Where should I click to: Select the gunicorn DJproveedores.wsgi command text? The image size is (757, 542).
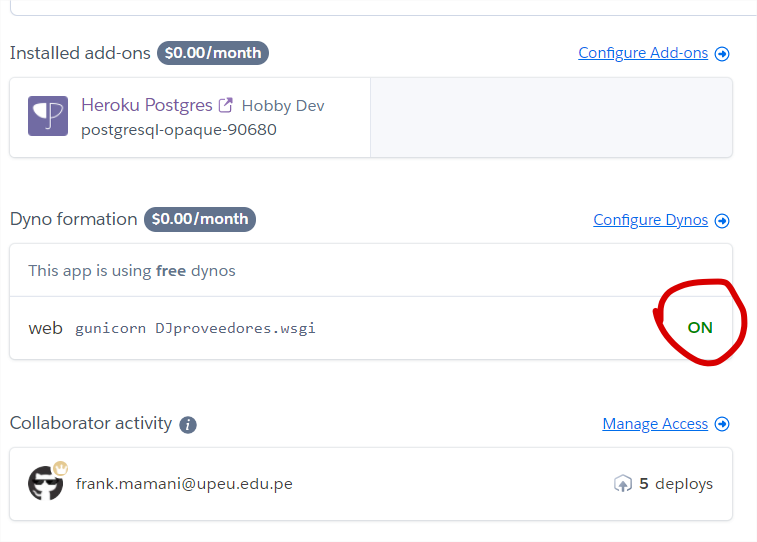coord(195,328)
